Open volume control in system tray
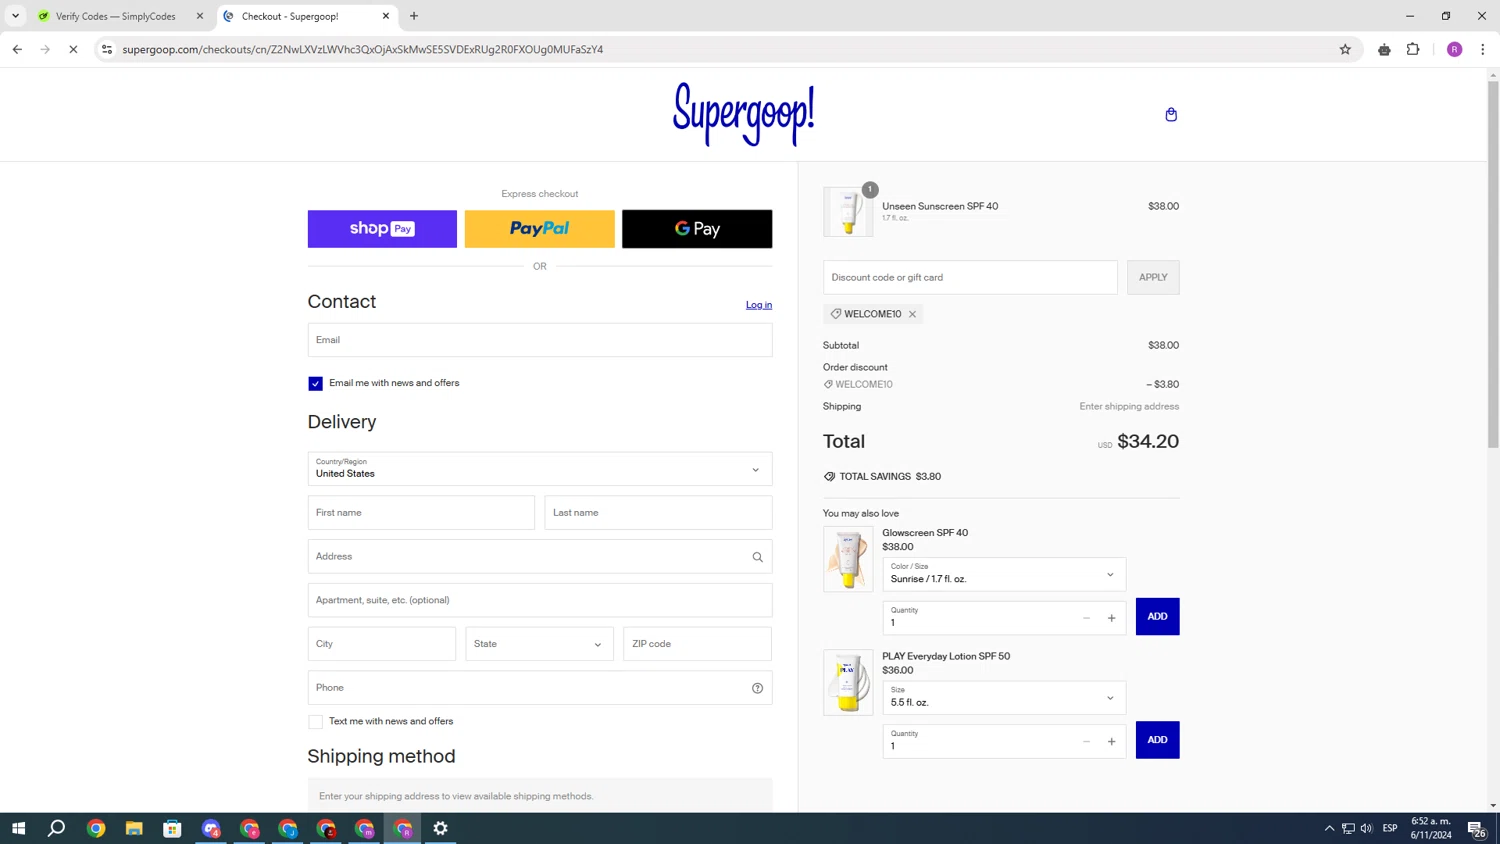Viewport: 1500px width, 844px height. 1366,828
